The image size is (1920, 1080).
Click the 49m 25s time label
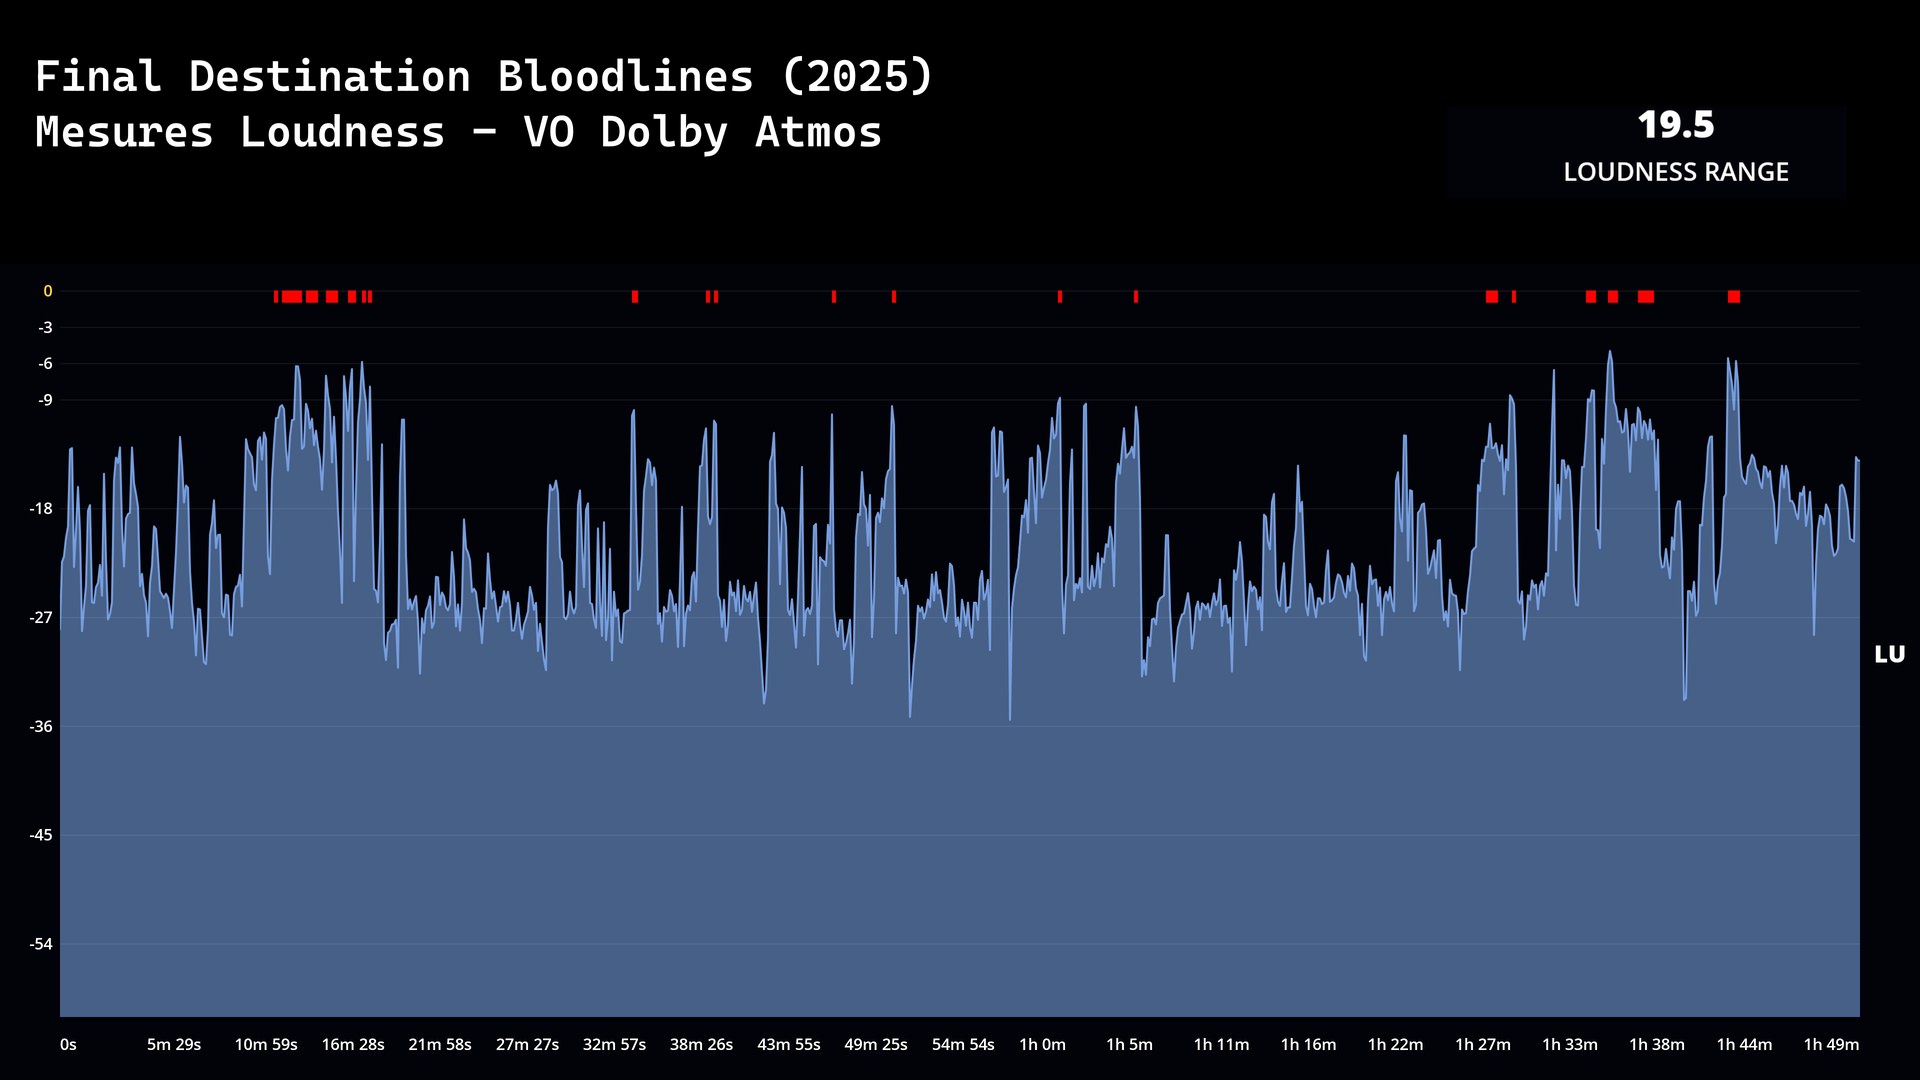(x=876, y=1044)
